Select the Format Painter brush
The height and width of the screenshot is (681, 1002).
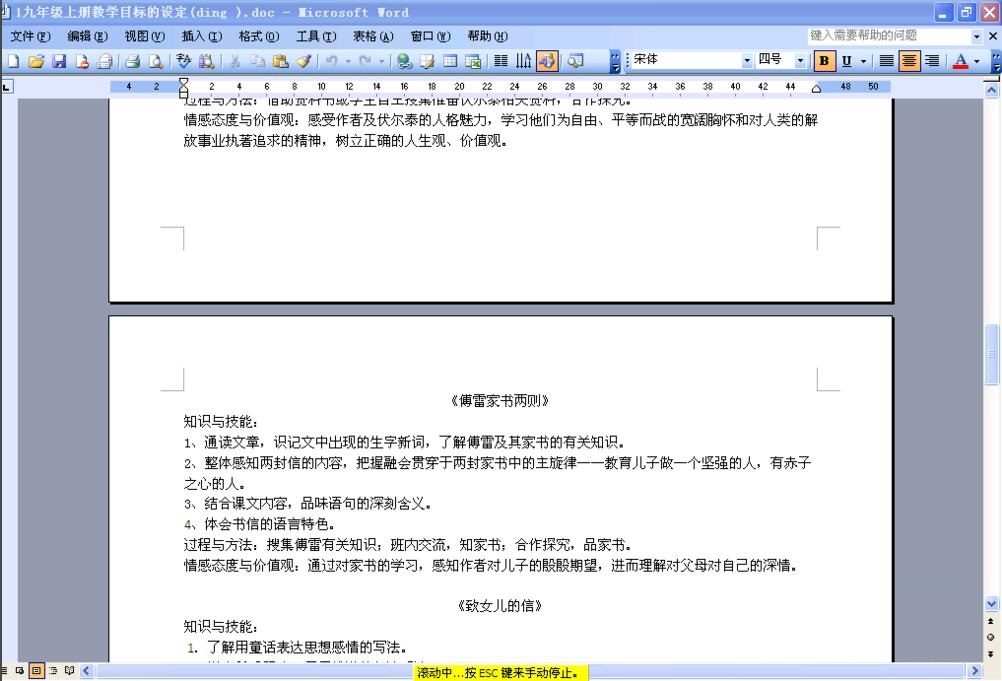[304, 61]
